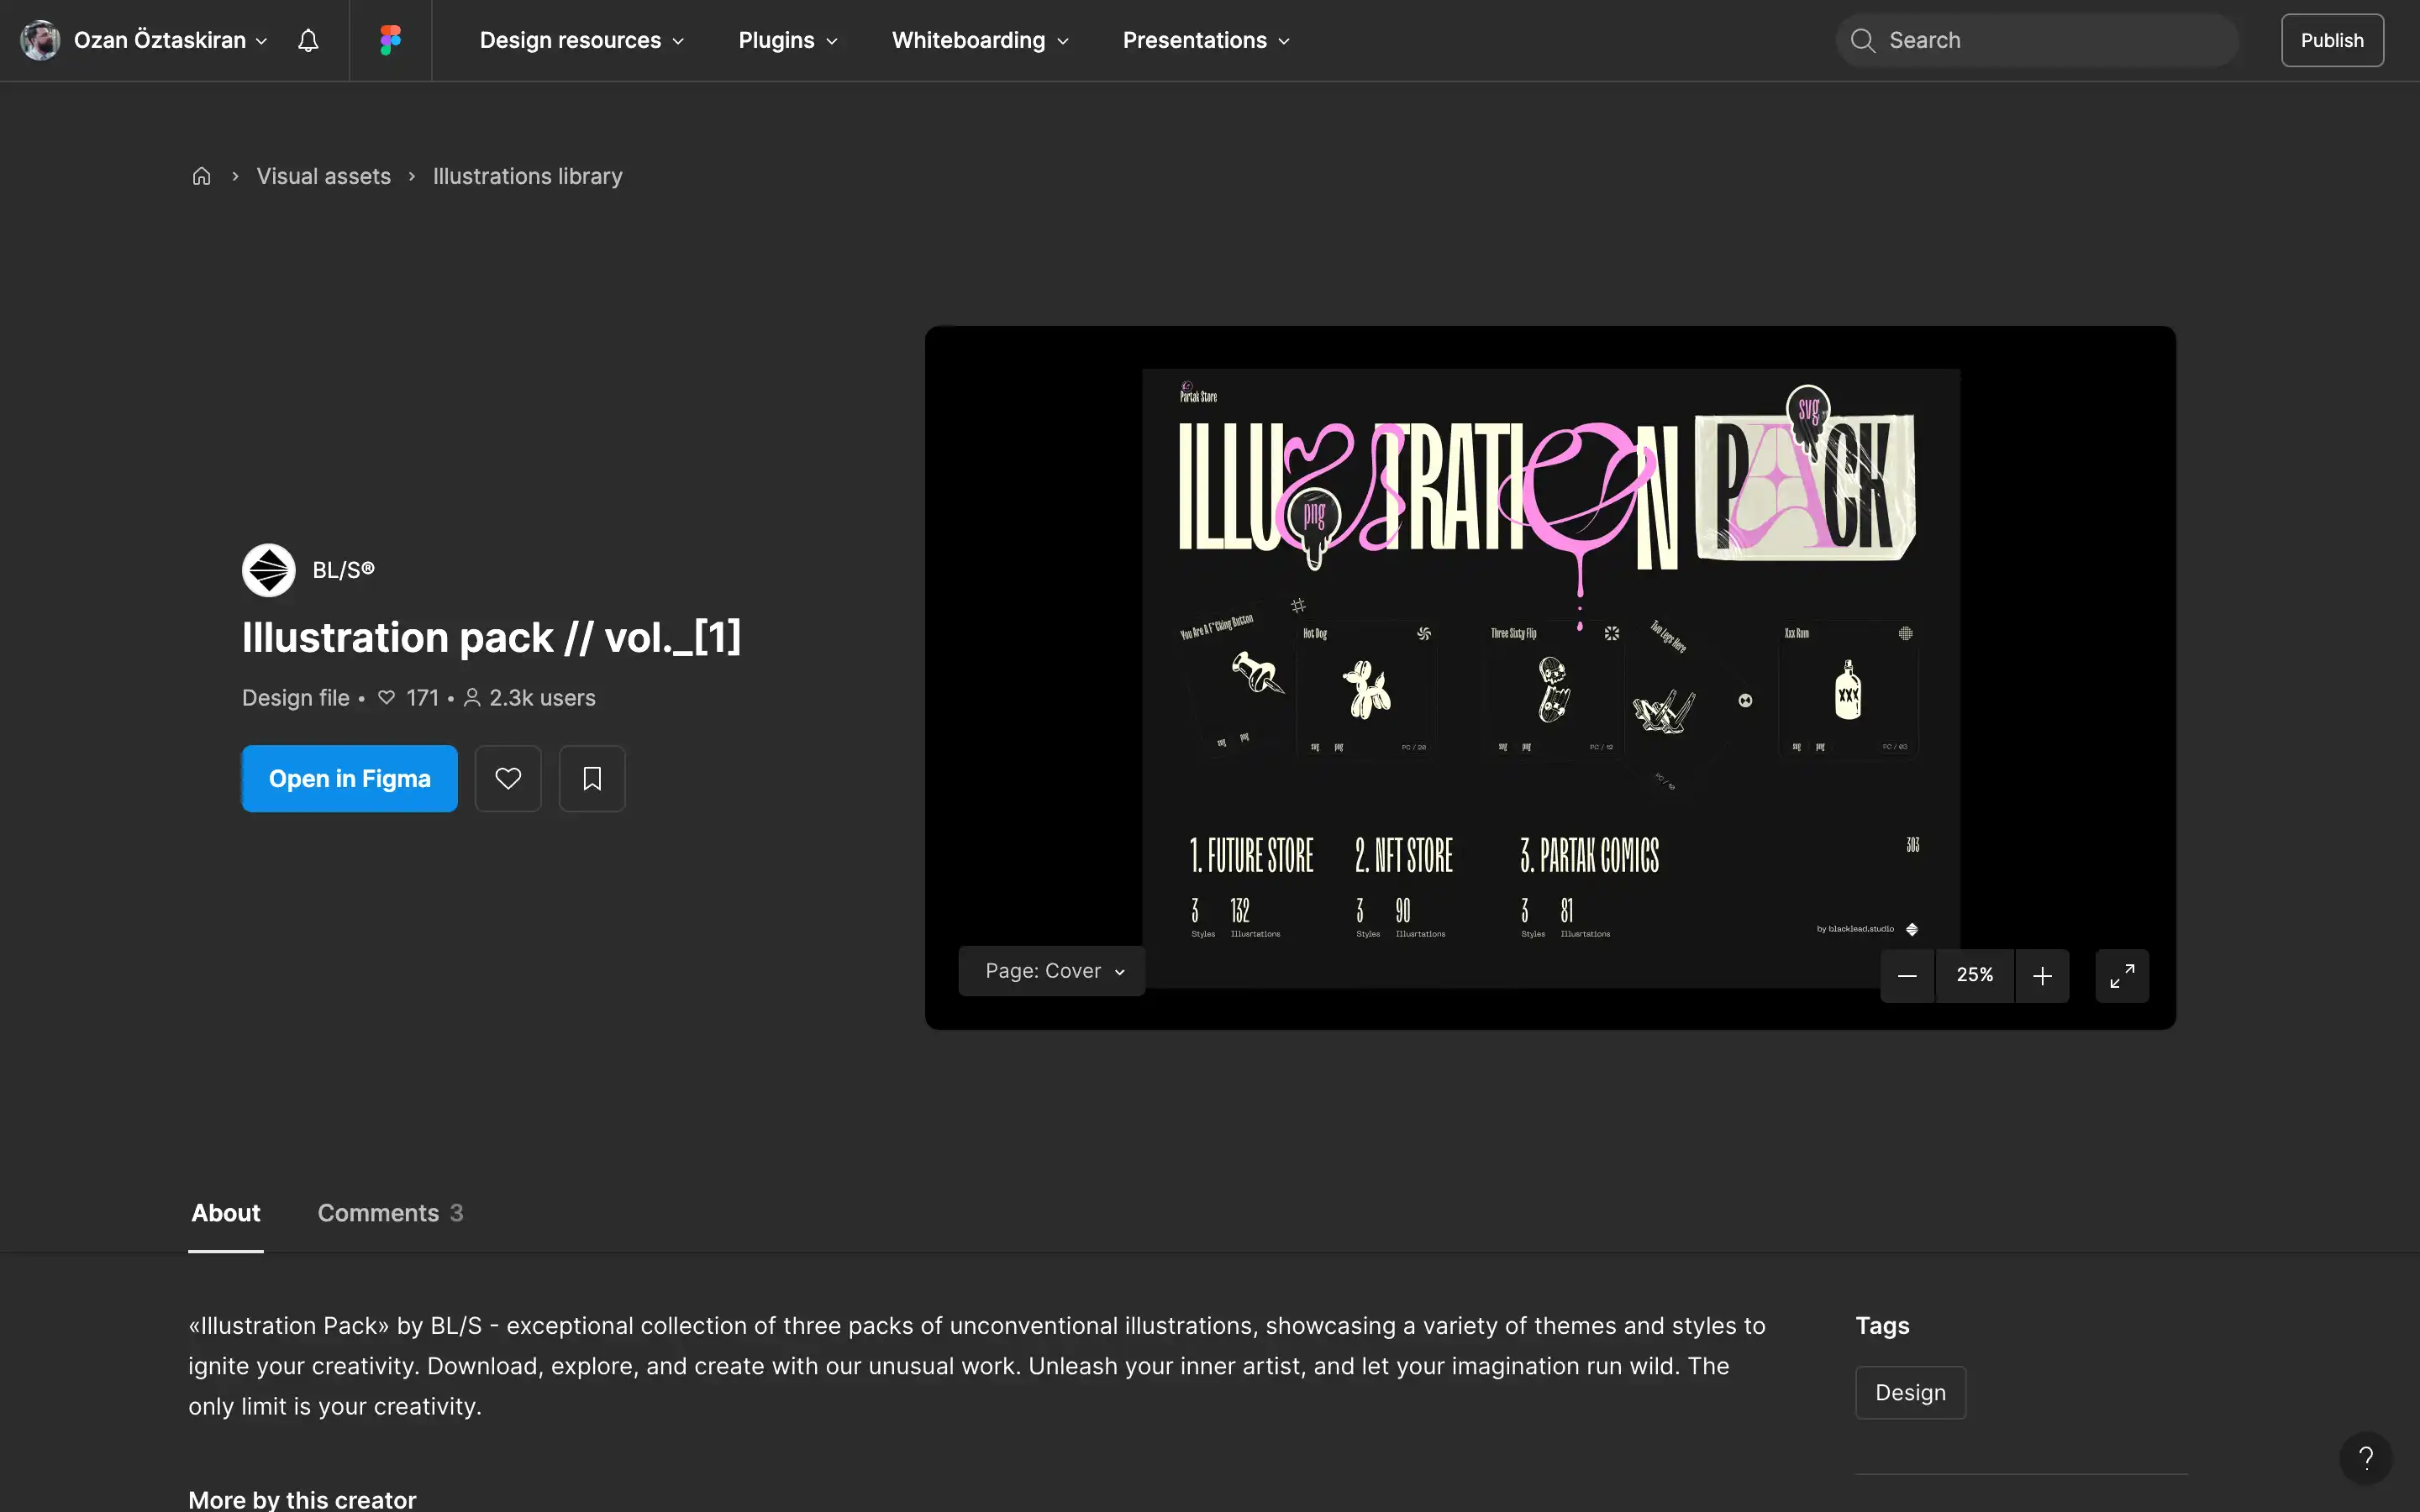
Task: Open the Presentations dropdown menu
Action: 1206,40
